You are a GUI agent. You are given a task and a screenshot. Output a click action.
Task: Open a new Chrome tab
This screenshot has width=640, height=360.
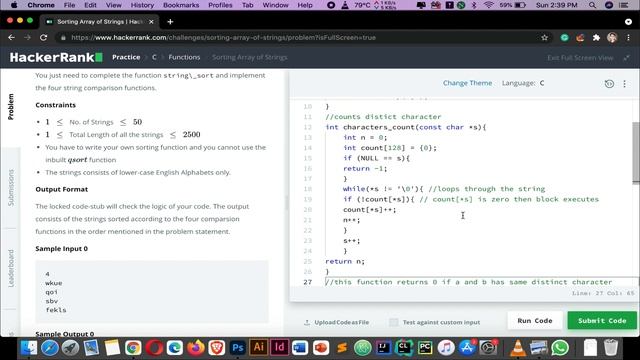point(170,22)
